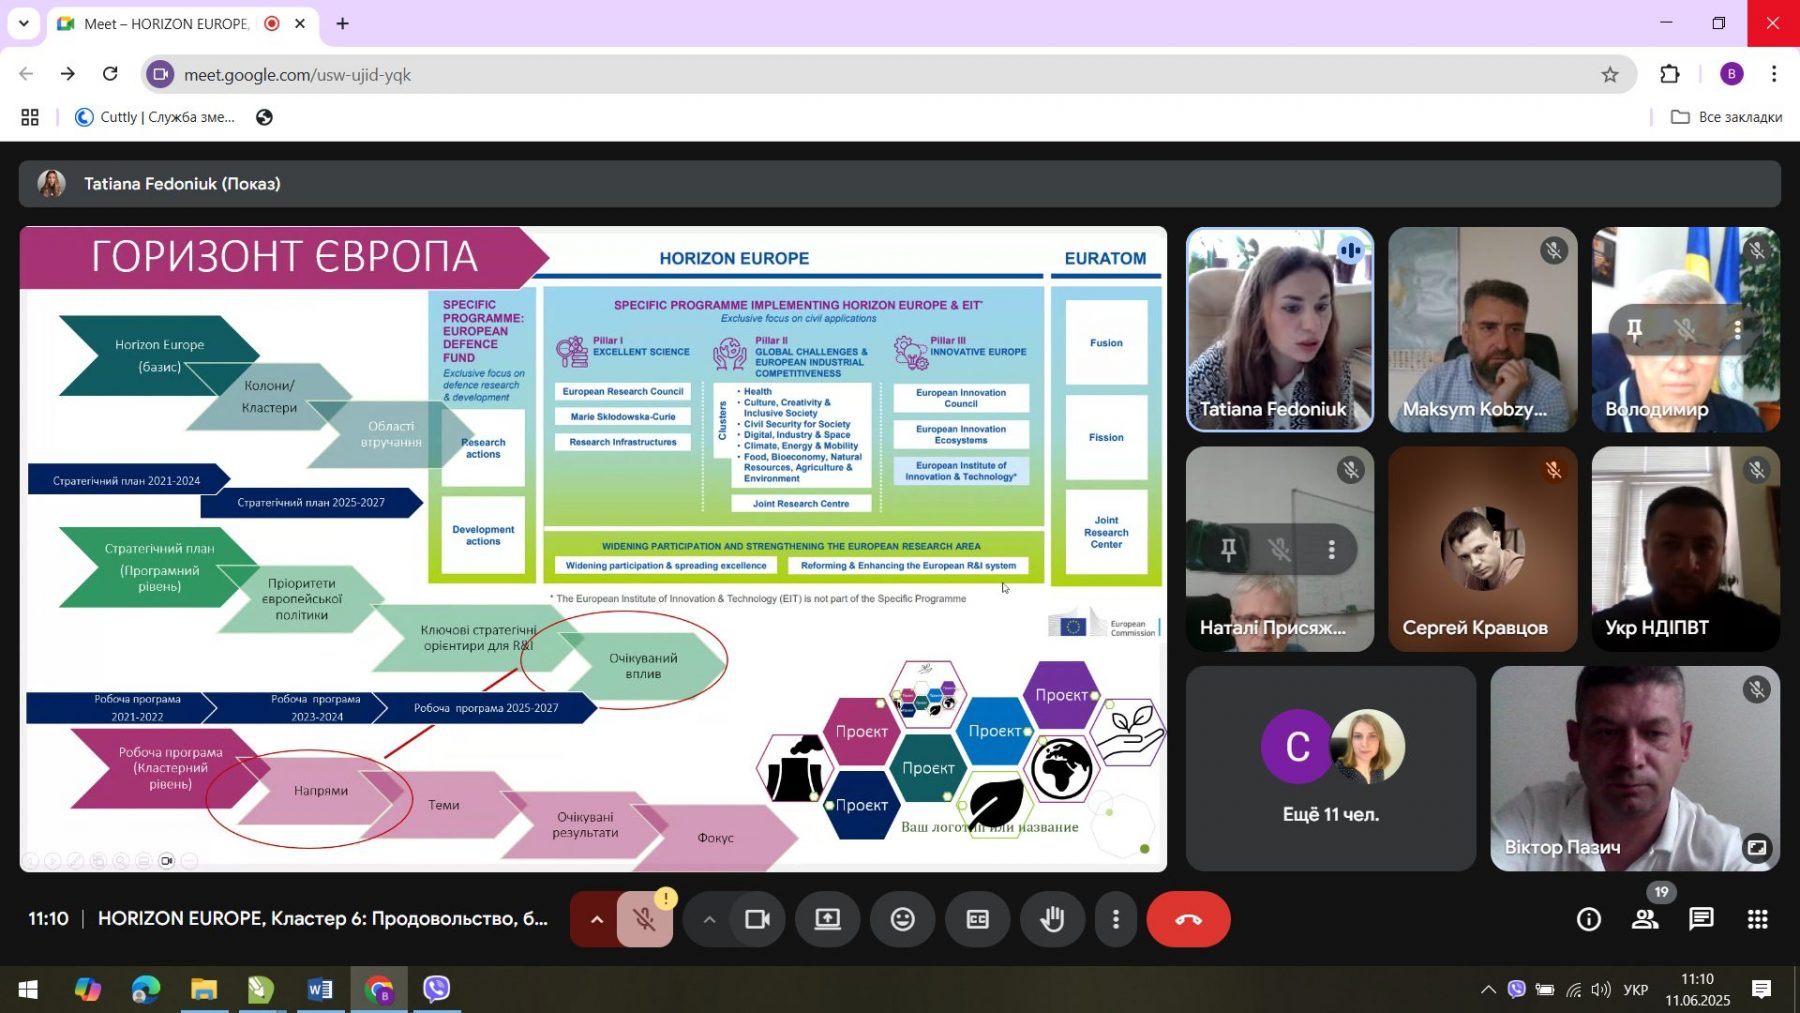Click camera permission icon in address bar

pyautogui.click(x=161, y=75)
